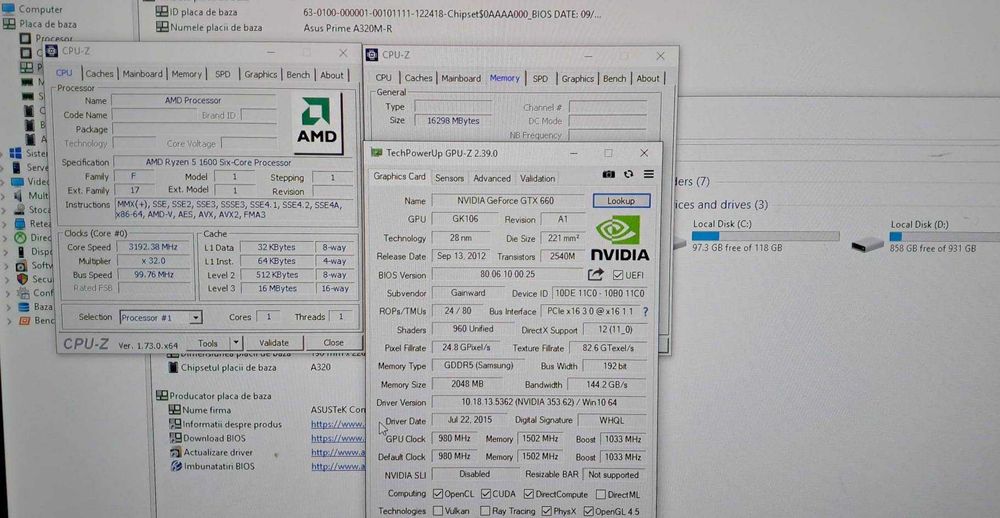Toggle the OpenGL 4.5 checkbox
Image resolution: width=1000 pixels, height=518 pixels.
click(x=589, y=511)
